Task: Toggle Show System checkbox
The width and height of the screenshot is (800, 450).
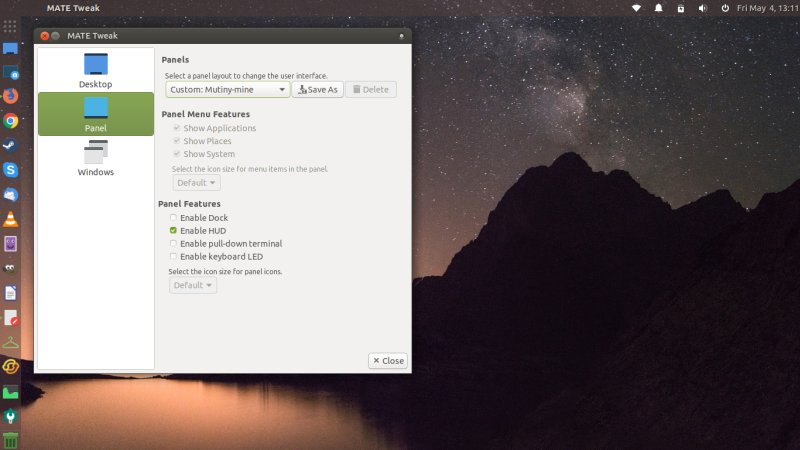Action: (x=177, y=154)
